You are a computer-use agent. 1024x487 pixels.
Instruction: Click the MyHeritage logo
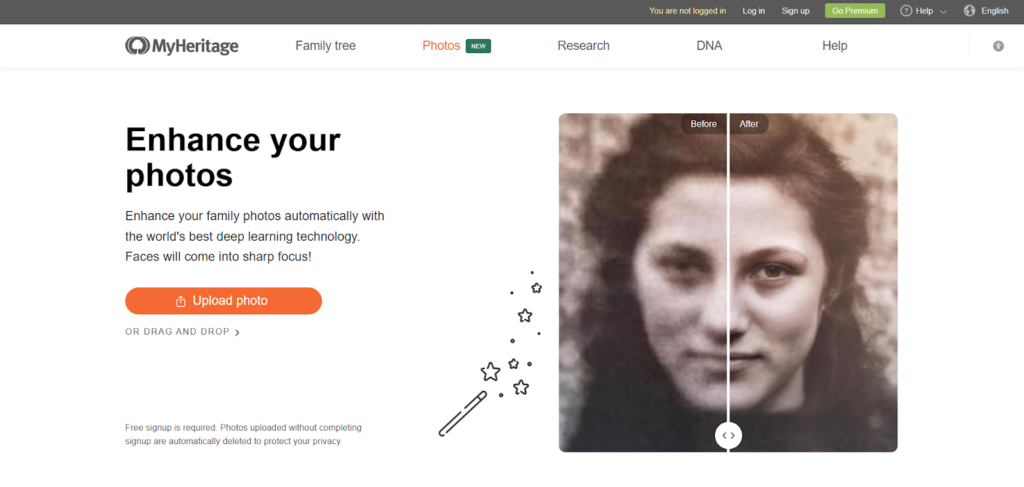[182, 46]
